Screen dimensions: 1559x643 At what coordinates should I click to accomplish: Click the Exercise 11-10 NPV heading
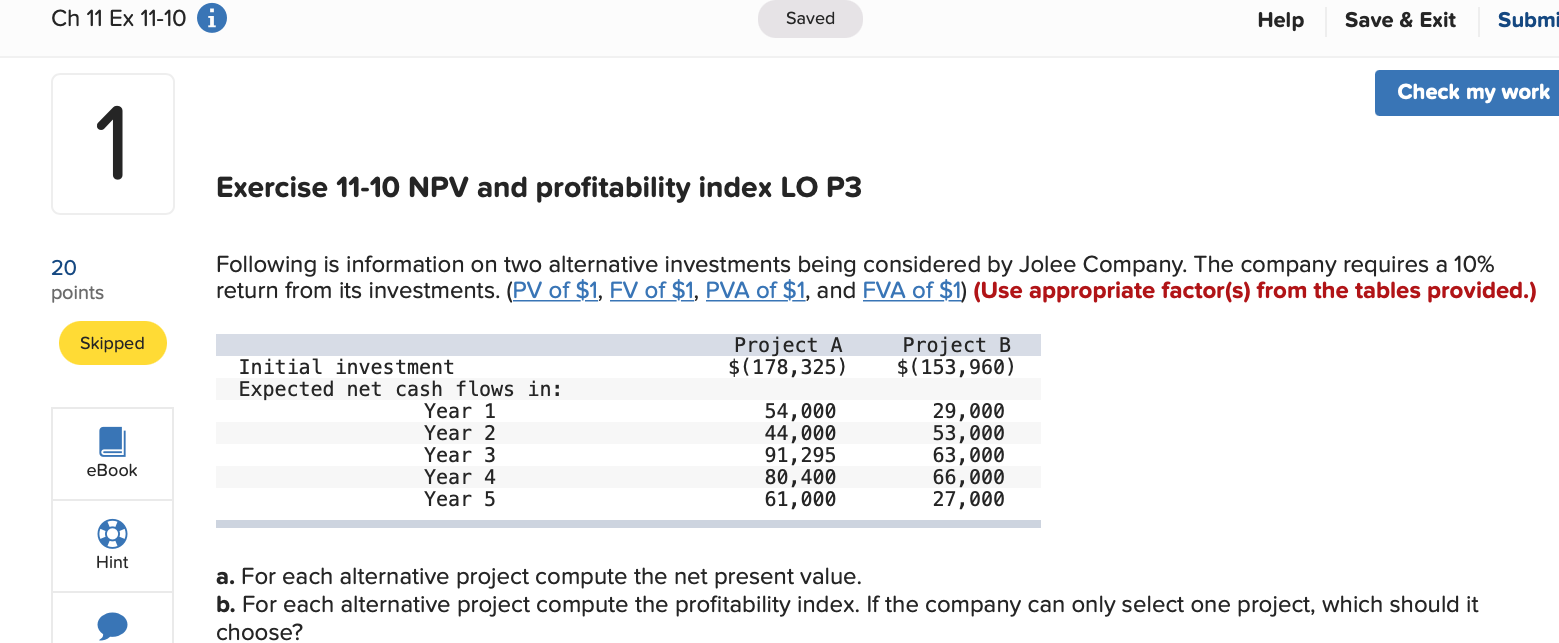coord(539,188)
